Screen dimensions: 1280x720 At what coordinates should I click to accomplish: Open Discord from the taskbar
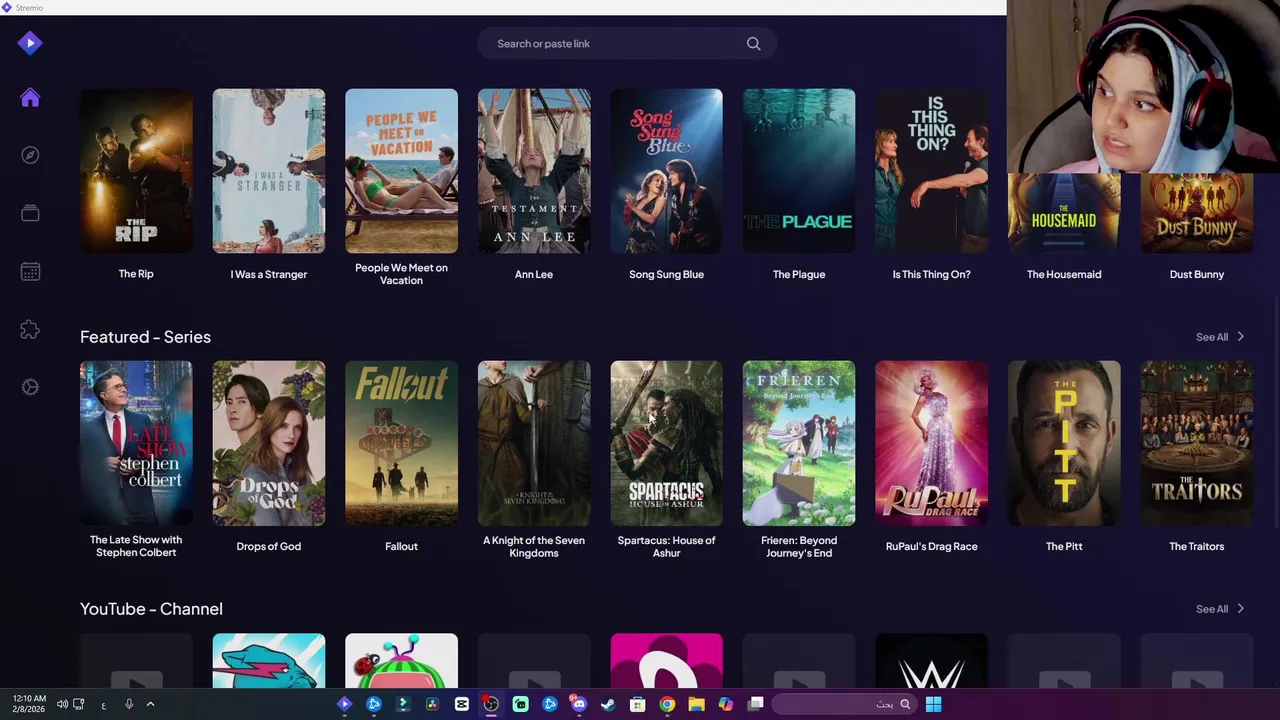[x=579, y=704]
